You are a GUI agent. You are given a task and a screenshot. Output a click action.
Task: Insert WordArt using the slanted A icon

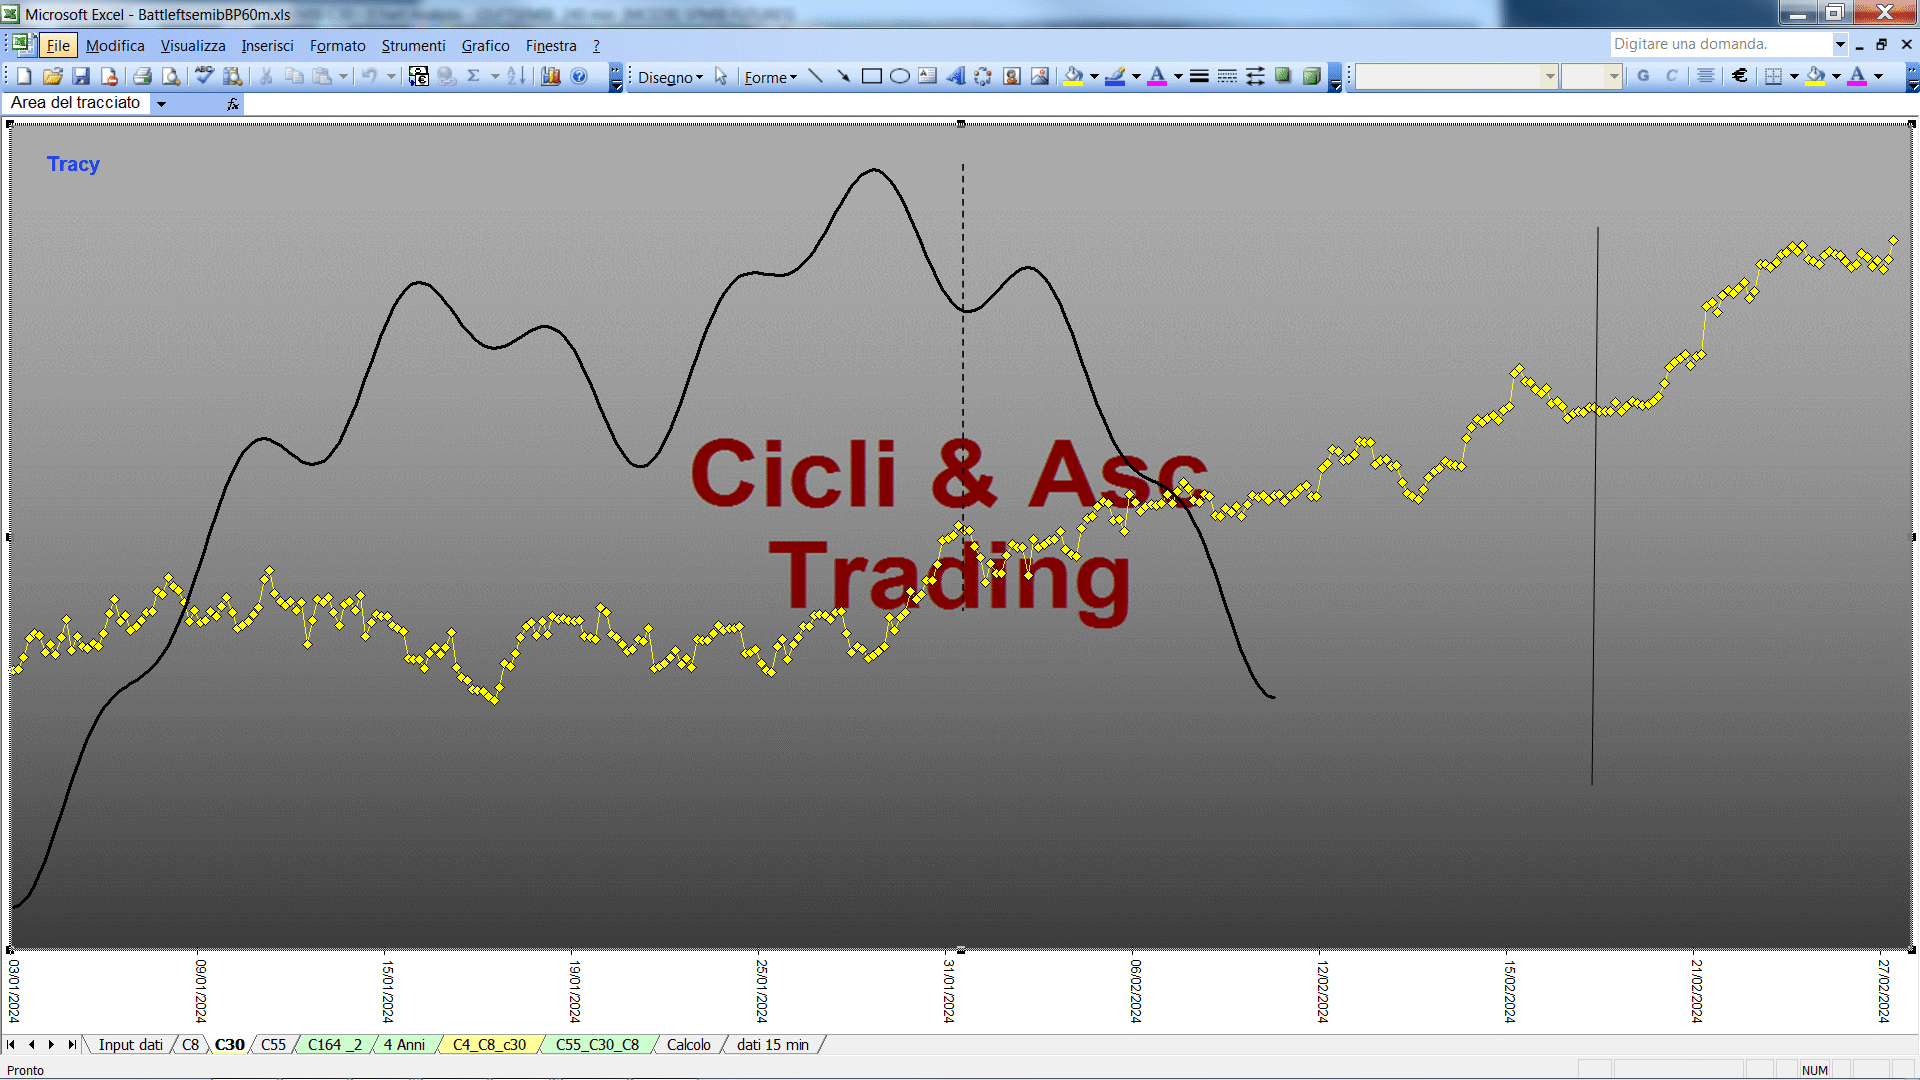[955, 76]
